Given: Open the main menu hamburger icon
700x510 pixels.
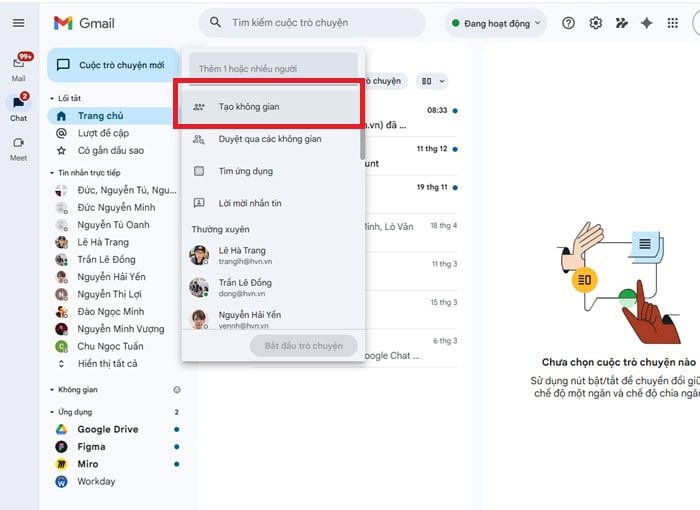Looking at the screenshot, I should coord(18,23).
